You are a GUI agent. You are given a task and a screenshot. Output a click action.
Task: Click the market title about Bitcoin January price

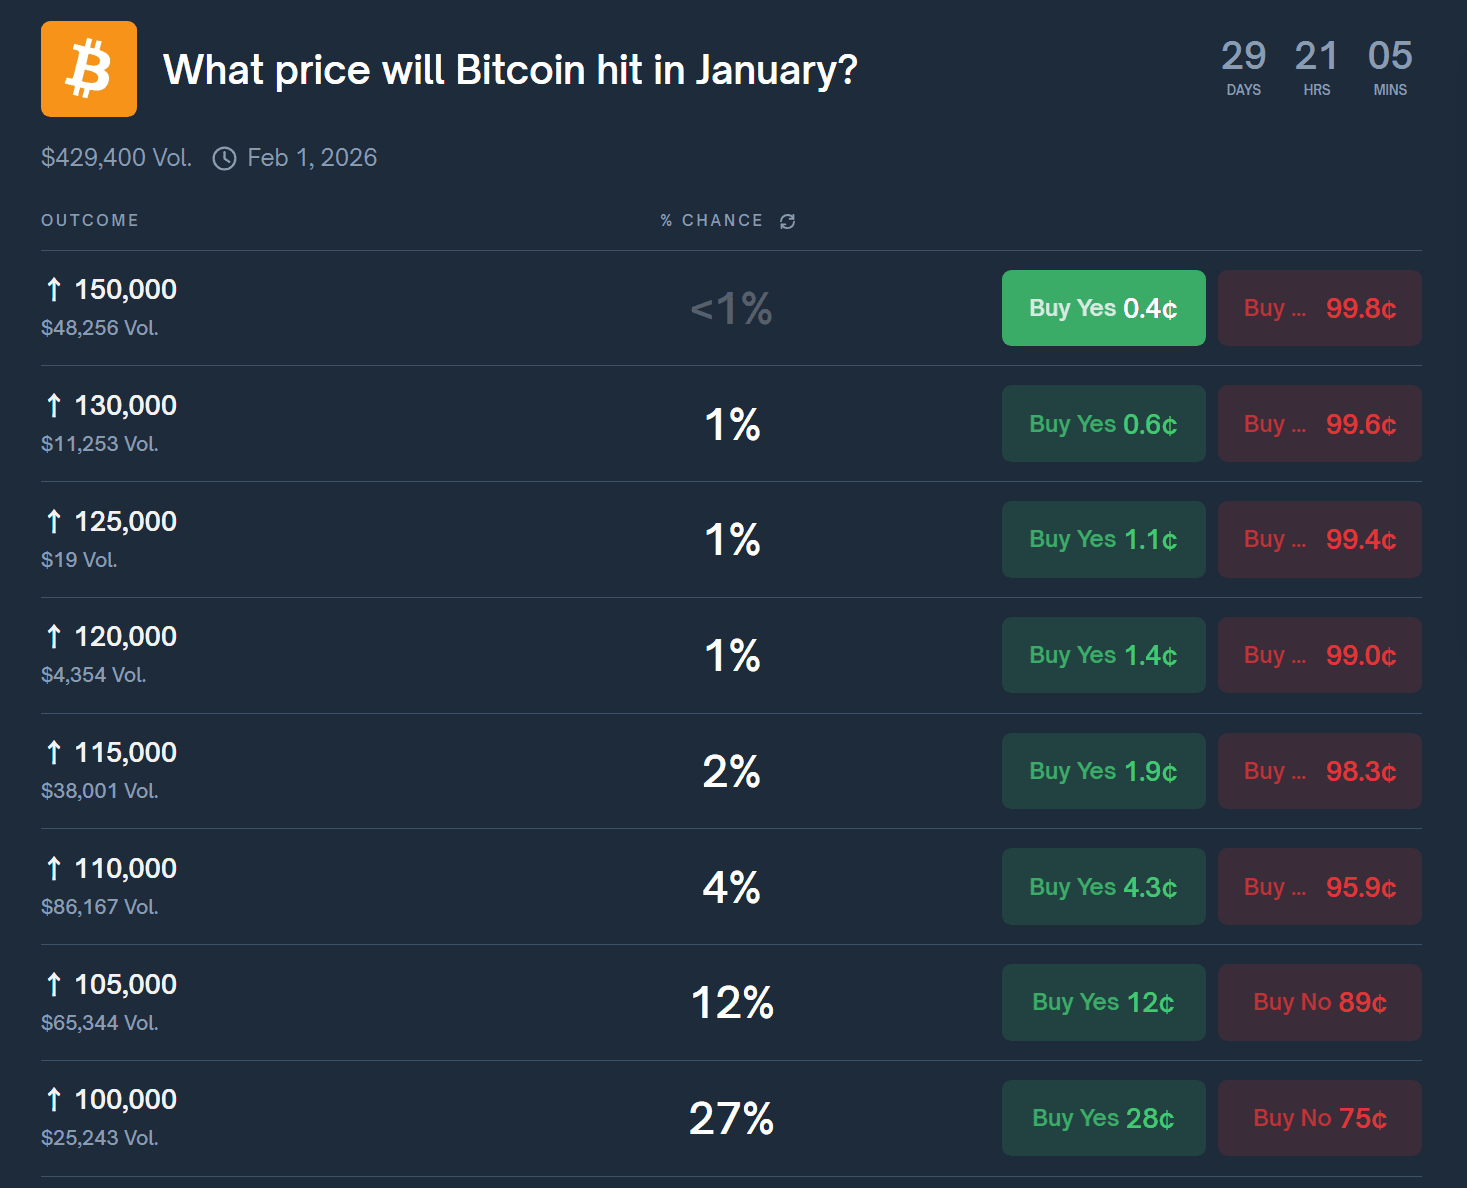tap(510, 70)
